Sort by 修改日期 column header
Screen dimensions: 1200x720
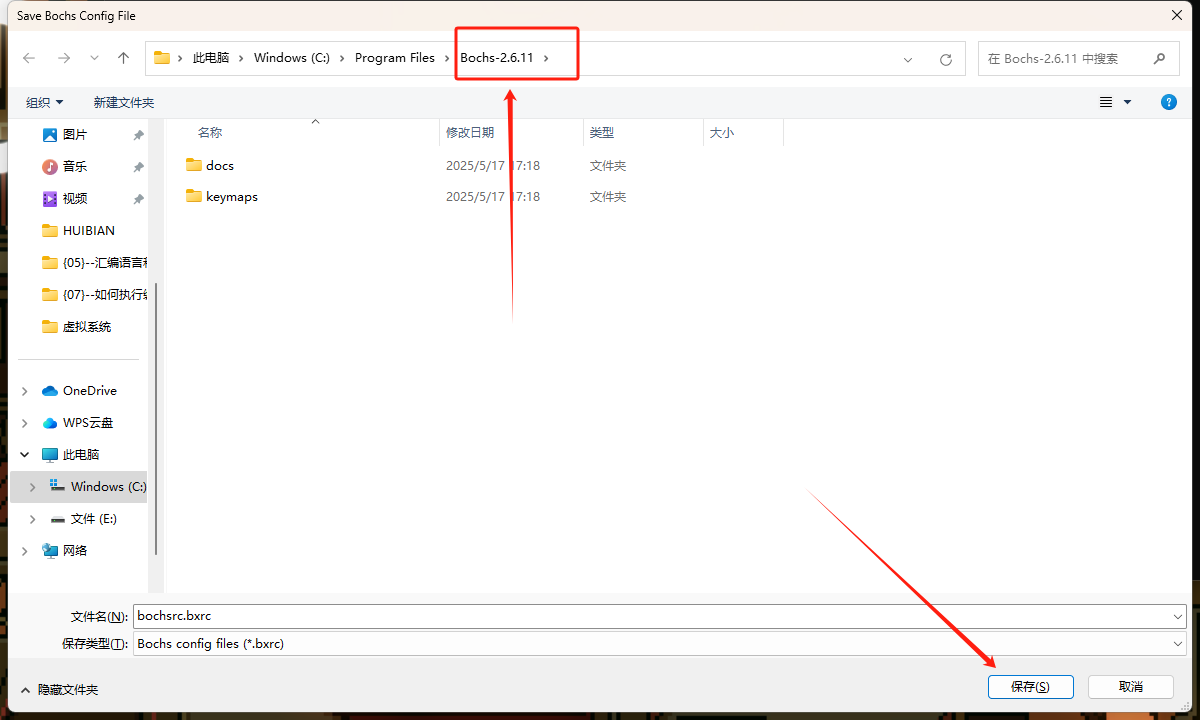[470, 132]
